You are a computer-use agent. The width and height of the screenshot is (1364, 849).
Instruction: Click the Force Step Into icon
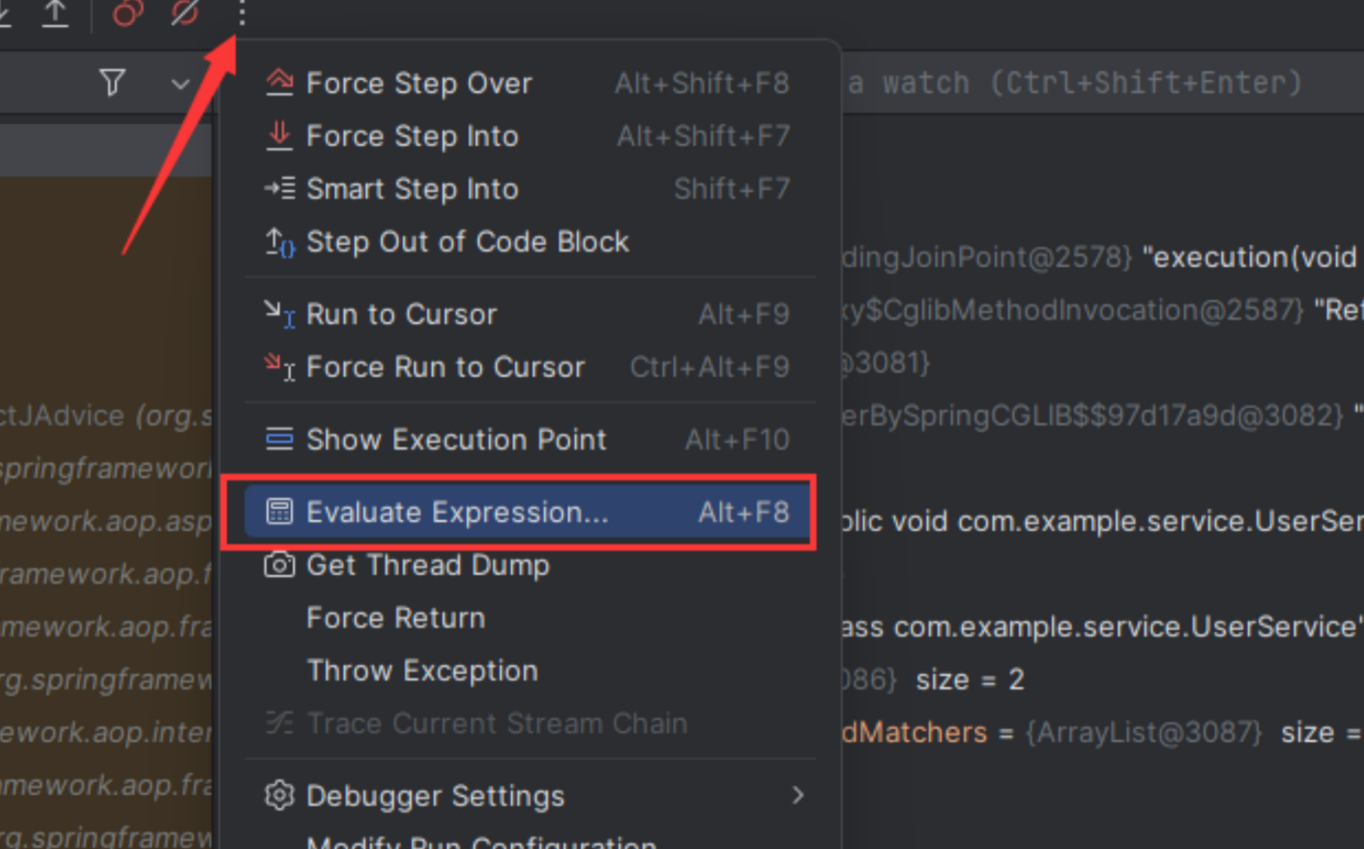pos(279,136)
